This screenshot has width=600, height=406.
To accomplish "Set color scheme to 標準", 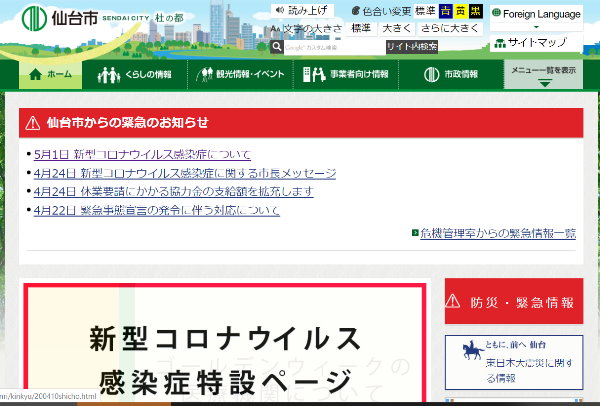I will (x=423, y=12).
